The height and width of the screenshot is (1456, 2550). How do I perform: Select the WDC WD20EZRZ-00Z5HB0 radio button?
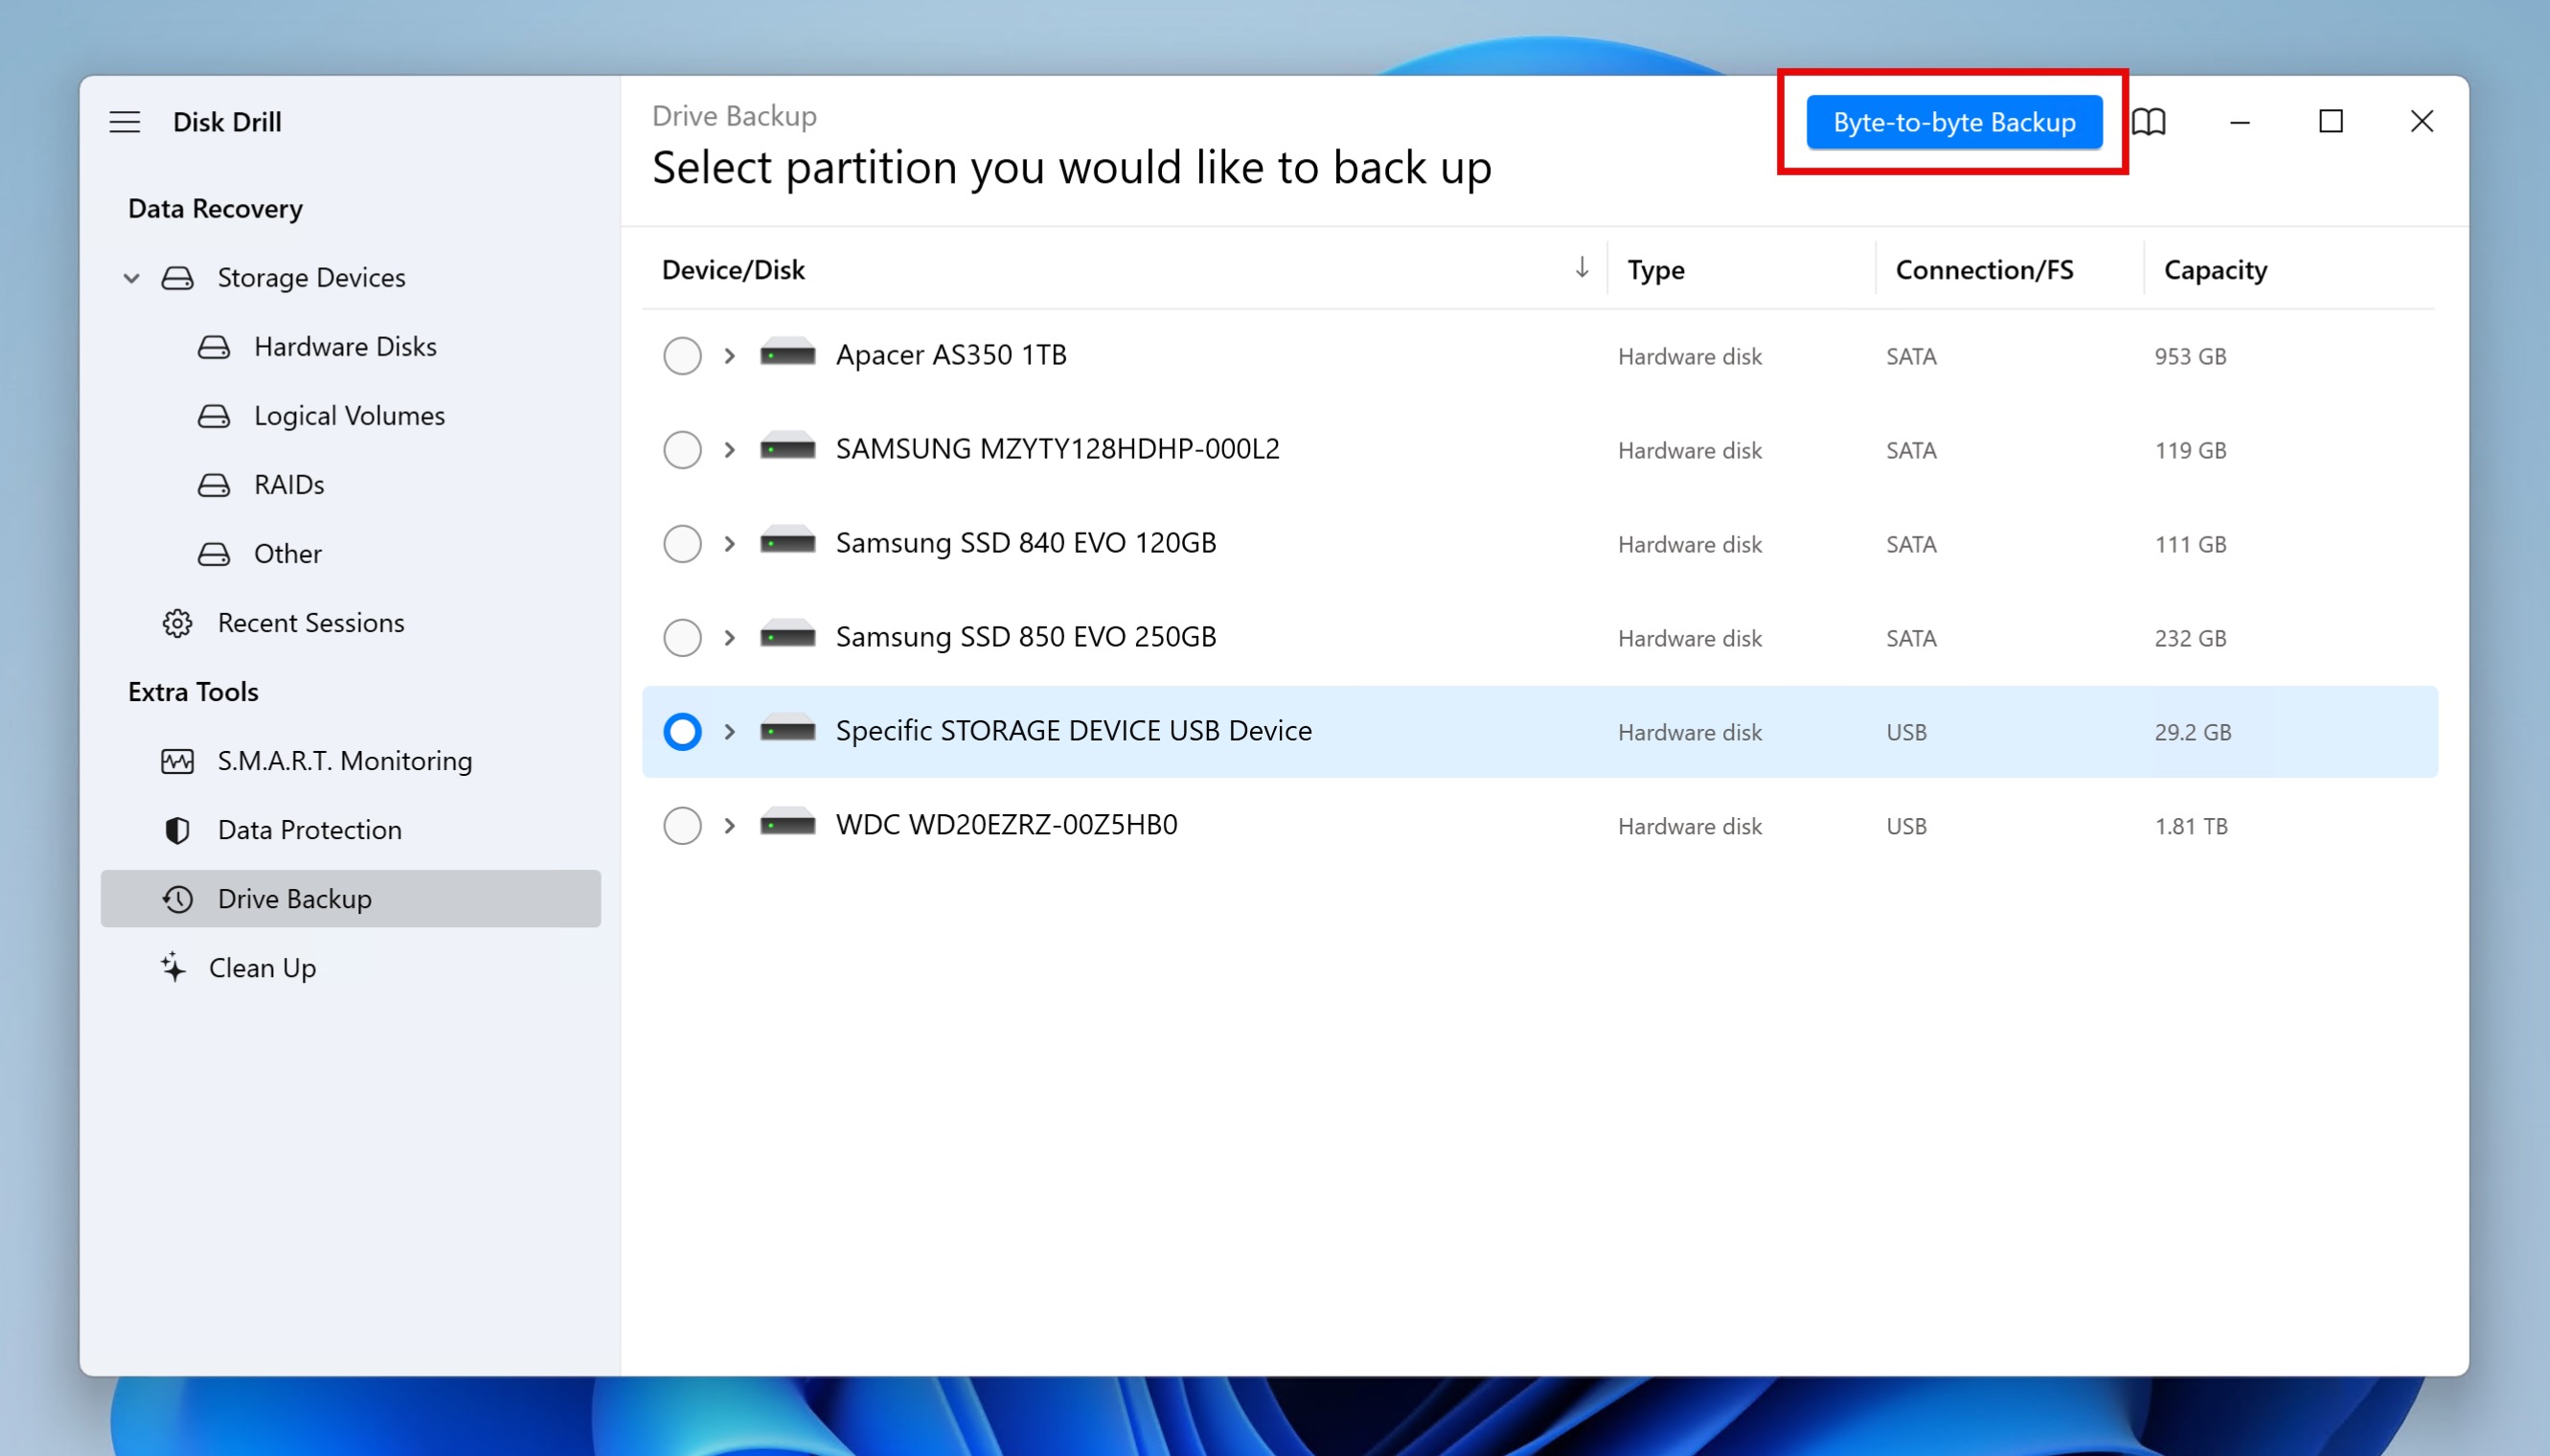(681, 826)
